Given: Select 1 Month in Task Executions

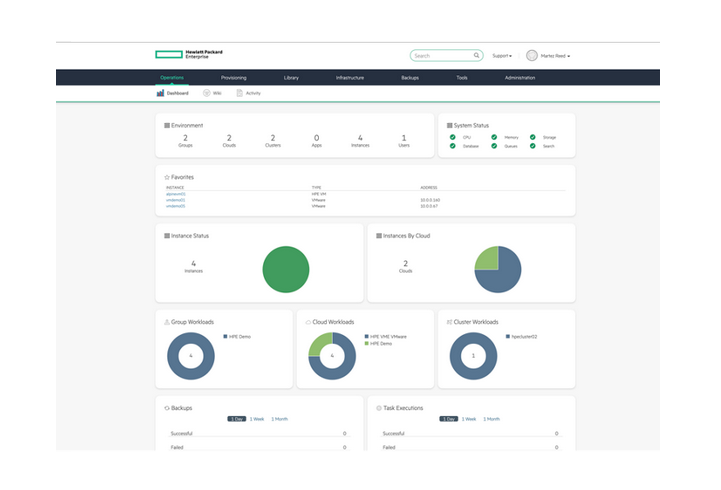Looking at the screenshot, I should pyautogui.click(x=491, y=419).
